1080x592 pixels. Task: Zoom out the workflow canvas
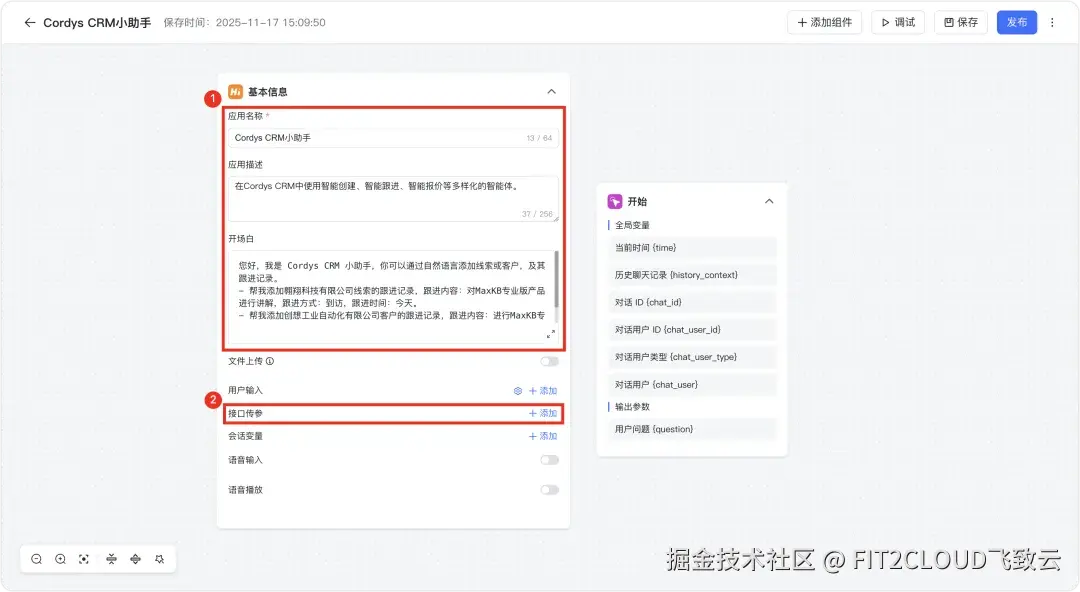click(x=37, y=559)
